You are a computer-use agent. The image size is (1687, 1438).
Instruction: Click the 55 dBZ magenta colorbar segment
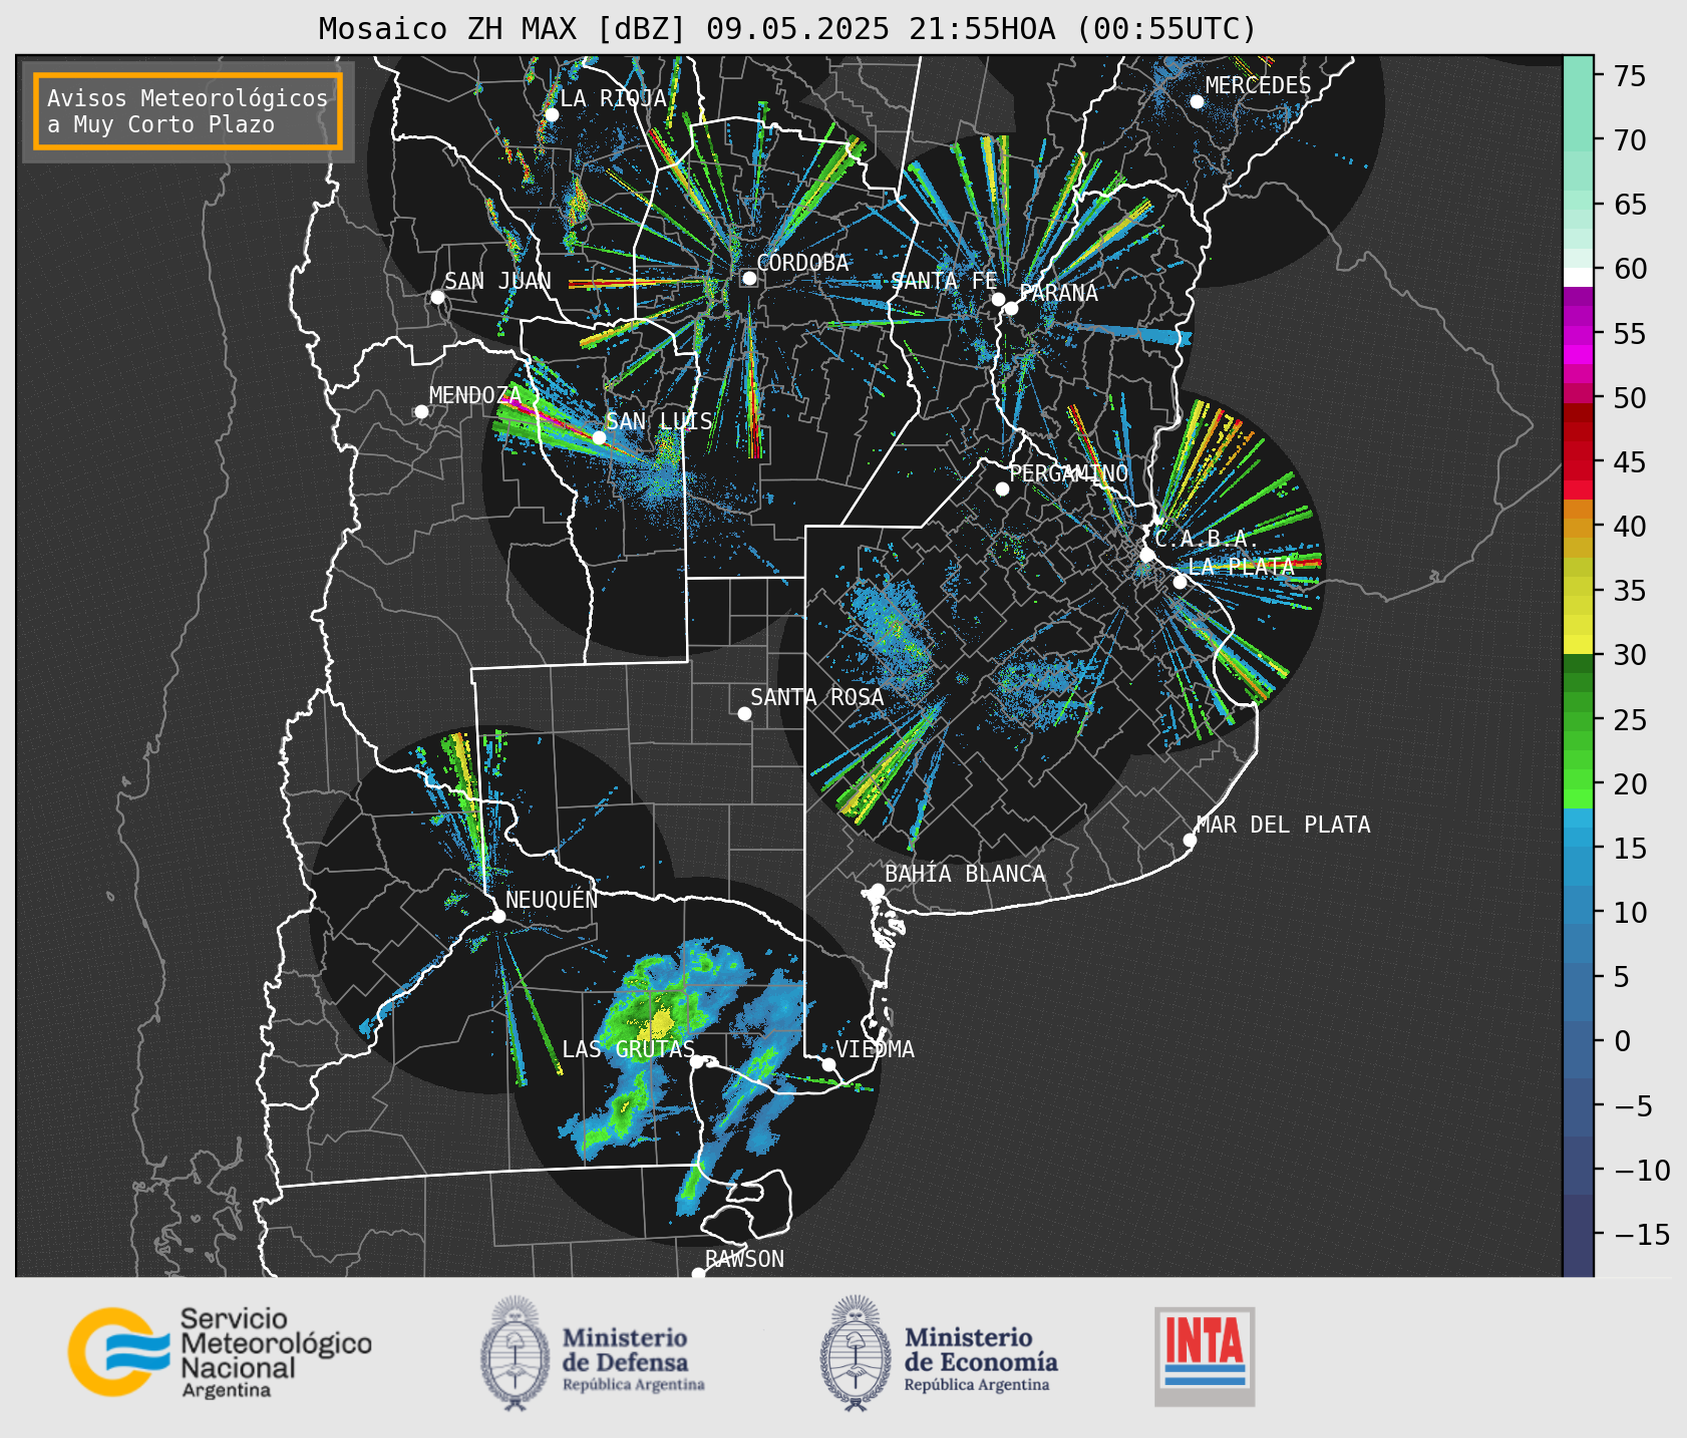pyautogui.click(x=1578, y=333)
